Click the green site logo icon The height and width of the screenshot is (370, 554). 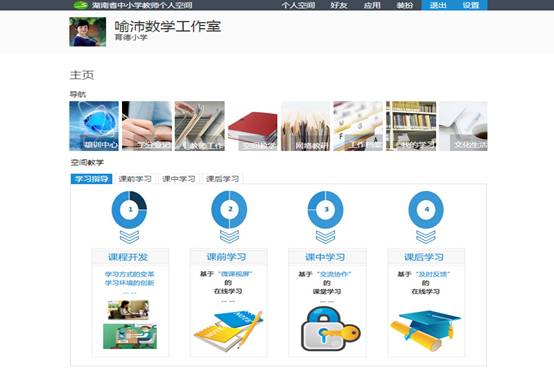click(81, 5)
